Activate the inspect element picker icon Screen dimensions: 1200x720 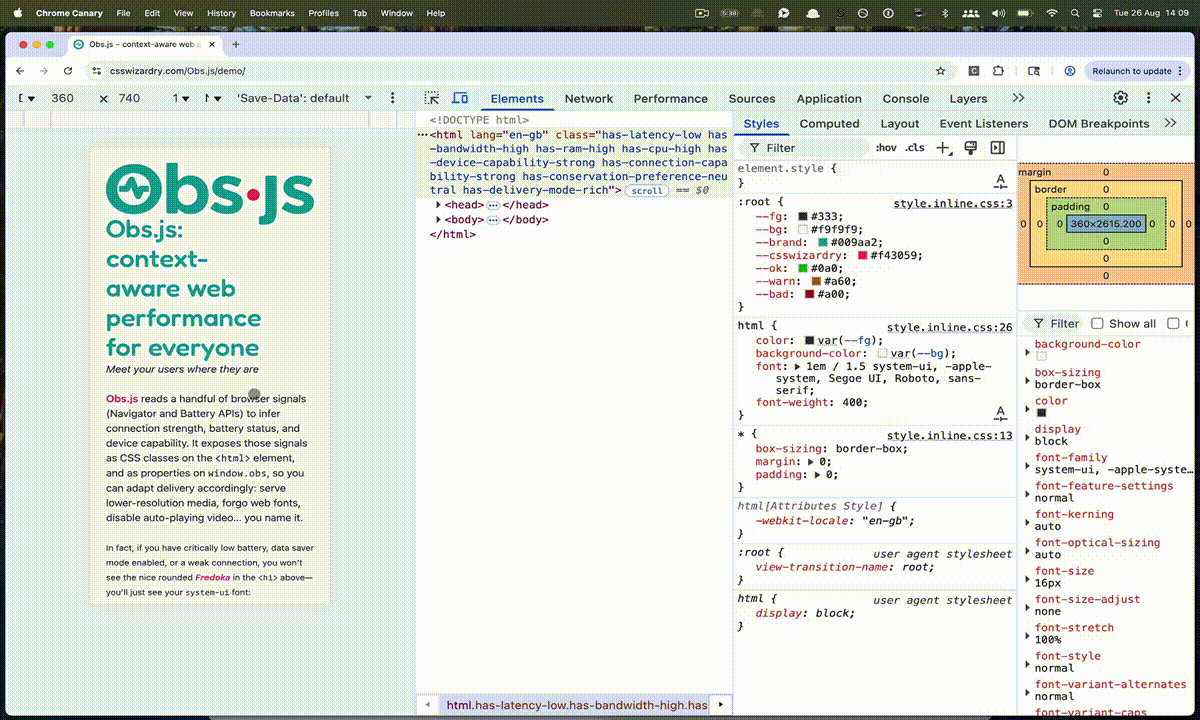(x=432, y=98)
